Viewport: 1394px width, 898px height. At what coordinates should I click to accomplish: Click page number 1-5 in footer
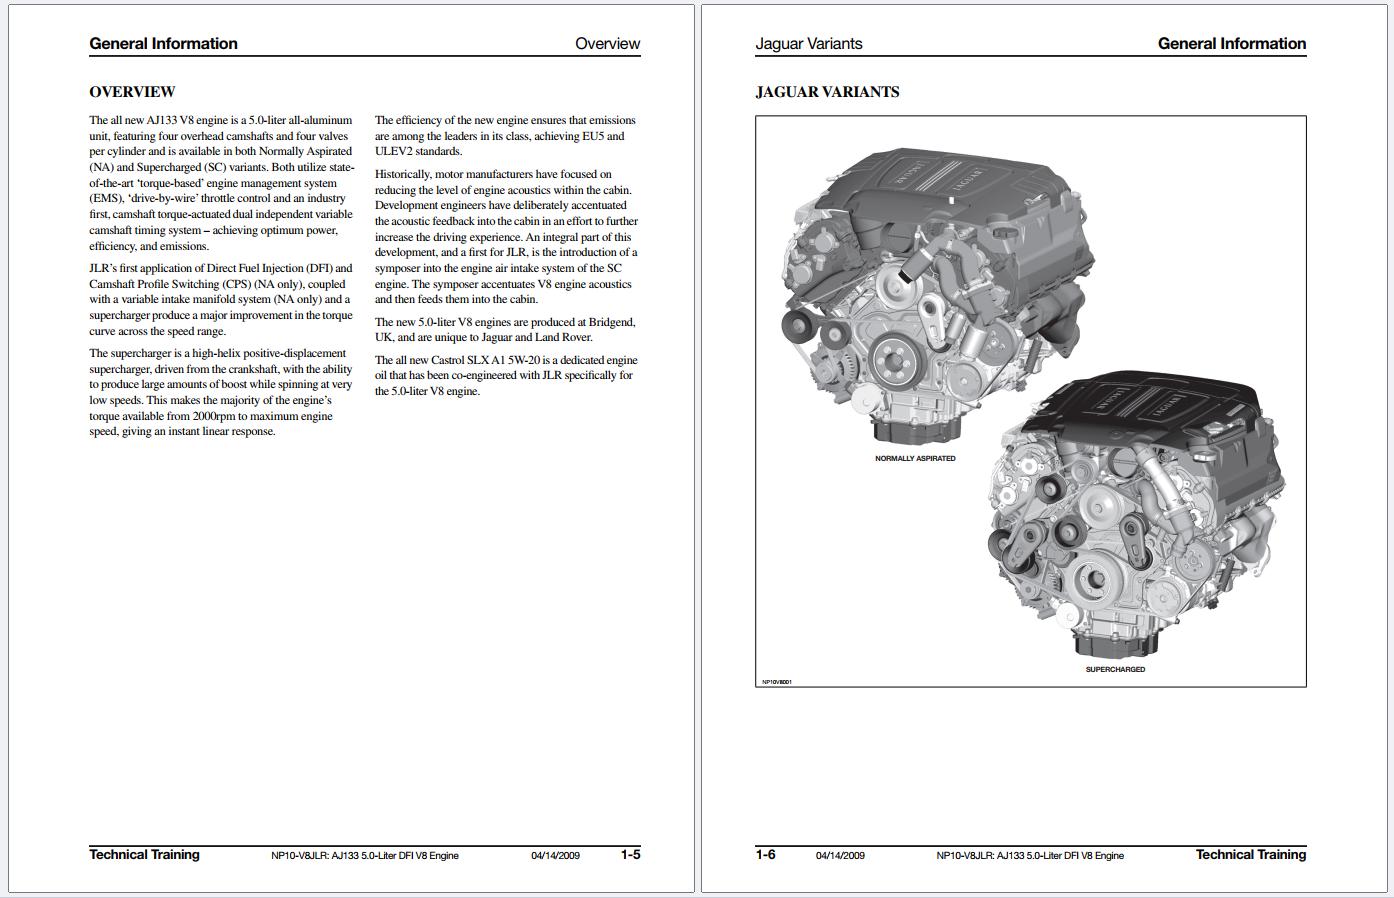click(630, 855)
